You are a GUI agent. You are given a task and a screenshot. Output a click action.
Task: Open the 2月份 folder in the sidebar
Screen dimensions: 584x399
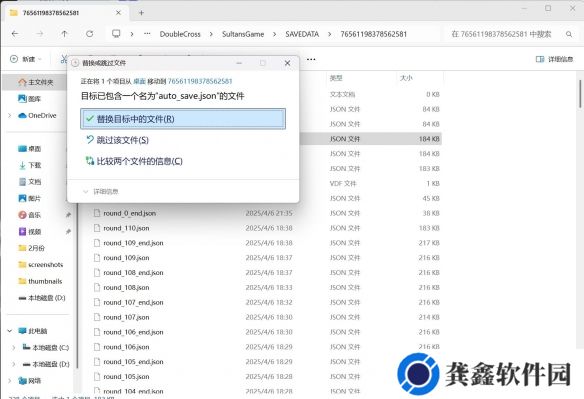31,248
